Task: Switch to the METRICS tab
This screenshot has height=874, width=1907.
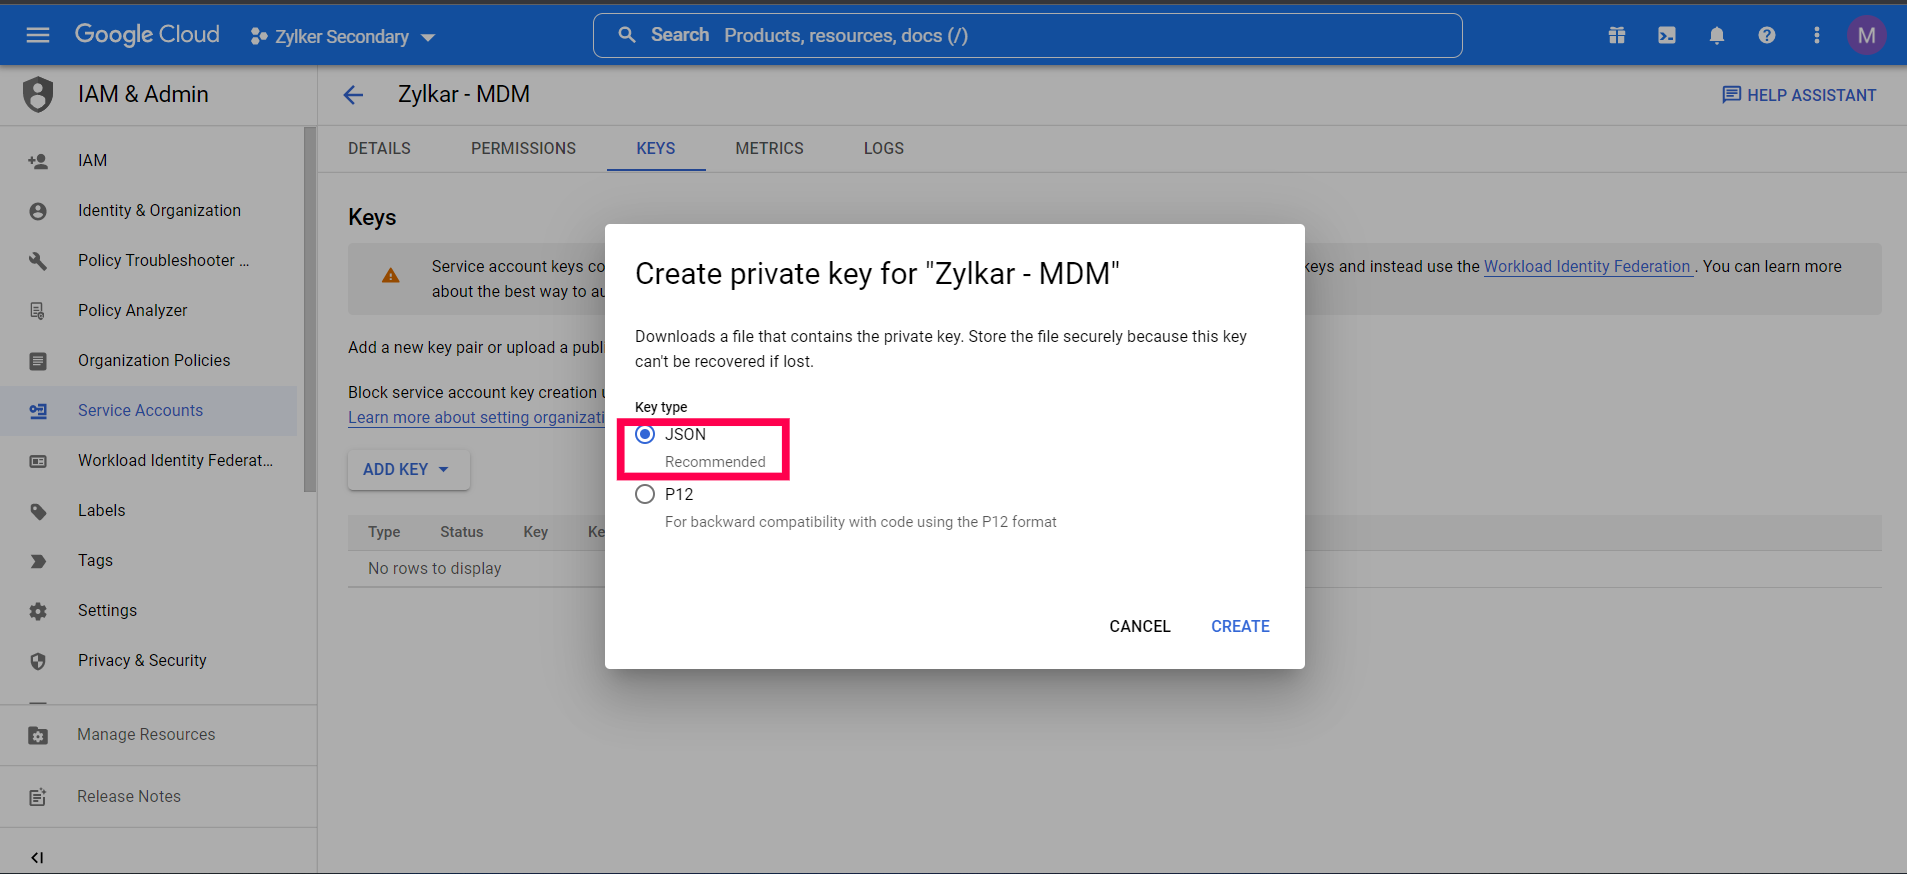Action: pyautogui.click(x=769, y=148)
